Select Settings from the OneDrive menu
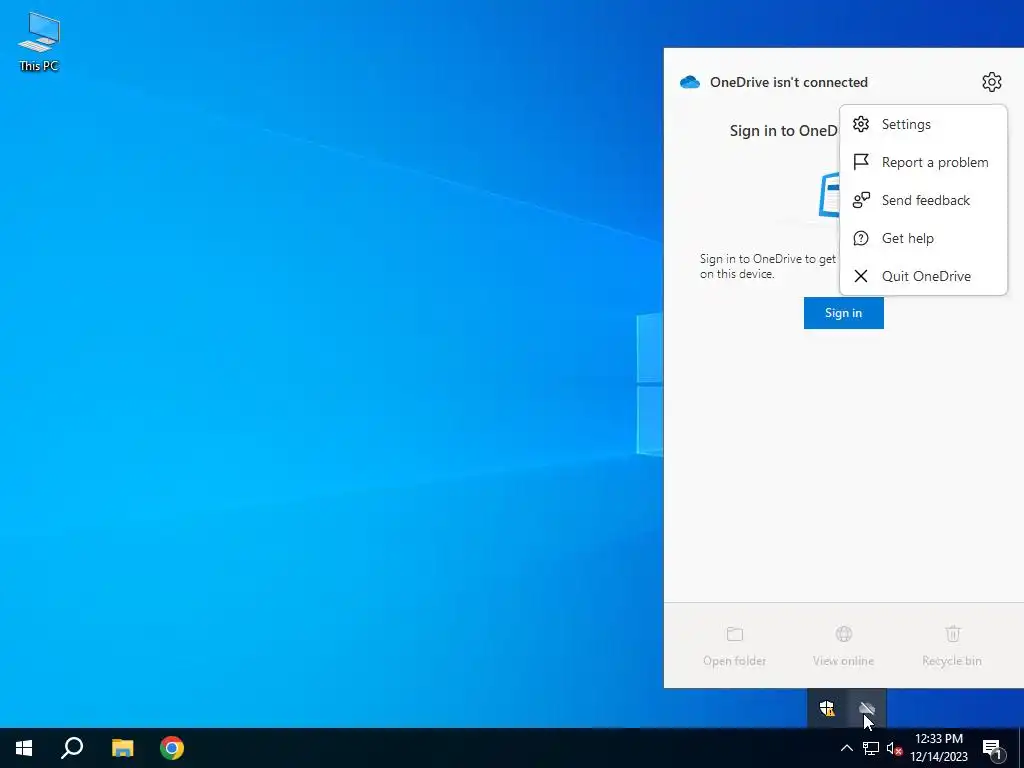Image resolution: width=1024 pixels, height=768 pixels. click(923, 124)
